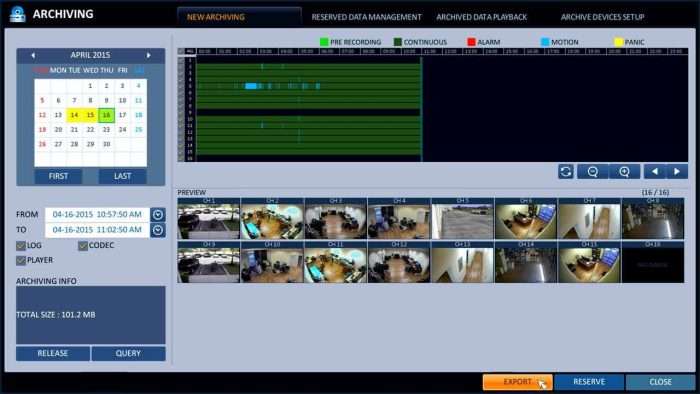
Task: Select CH 8 preview thumbnail
Action: (x=653, y=219)
